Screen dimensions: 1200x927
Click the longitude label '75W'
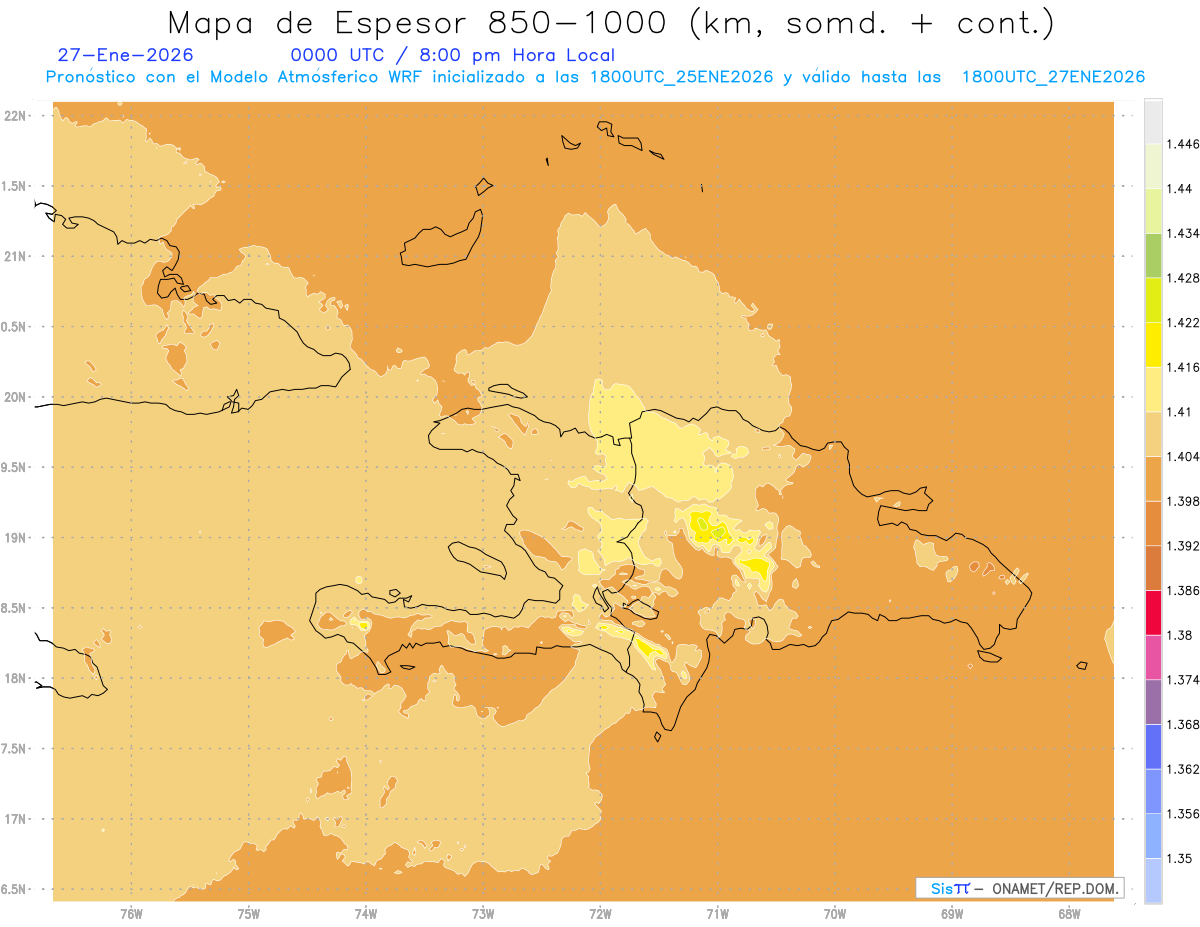249,913
